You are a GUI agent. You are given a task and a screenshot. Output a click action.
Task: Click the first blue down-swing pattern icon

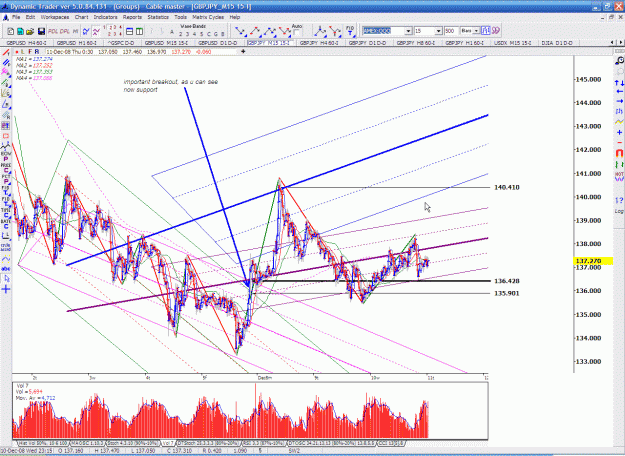[240, 31]
